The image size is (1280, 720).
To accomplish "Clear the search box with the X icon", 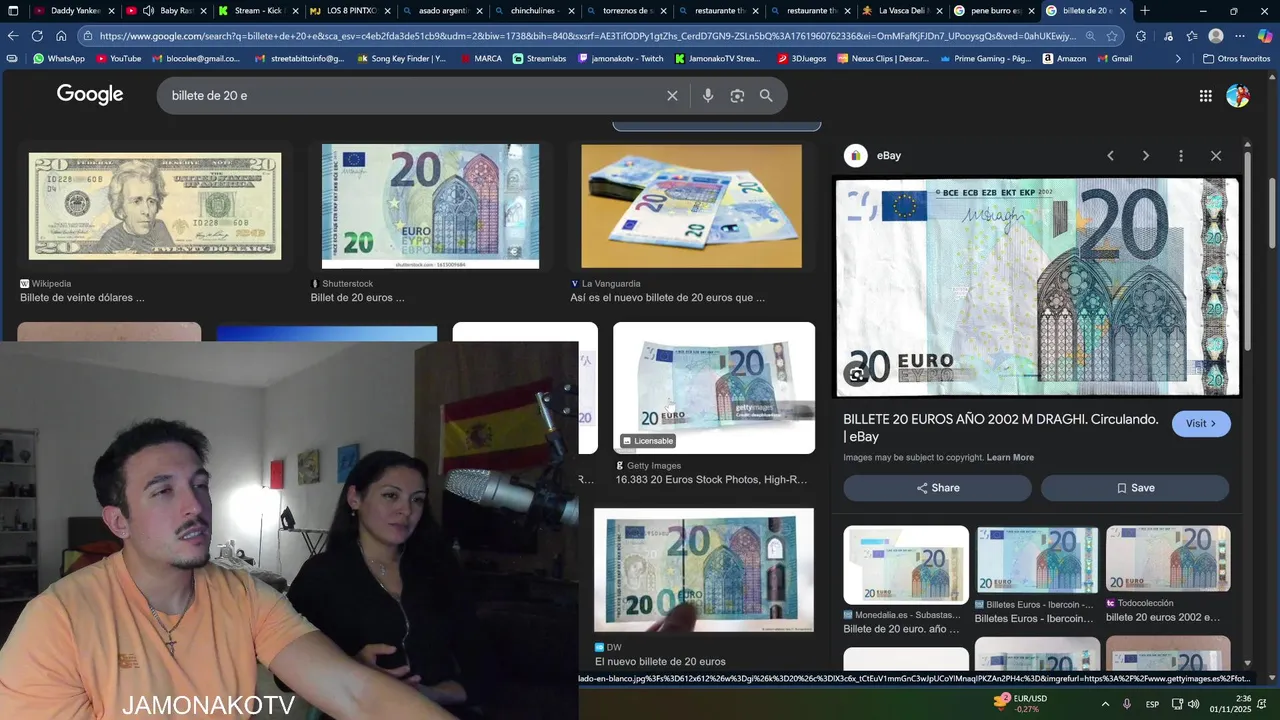I will point(672,96).
